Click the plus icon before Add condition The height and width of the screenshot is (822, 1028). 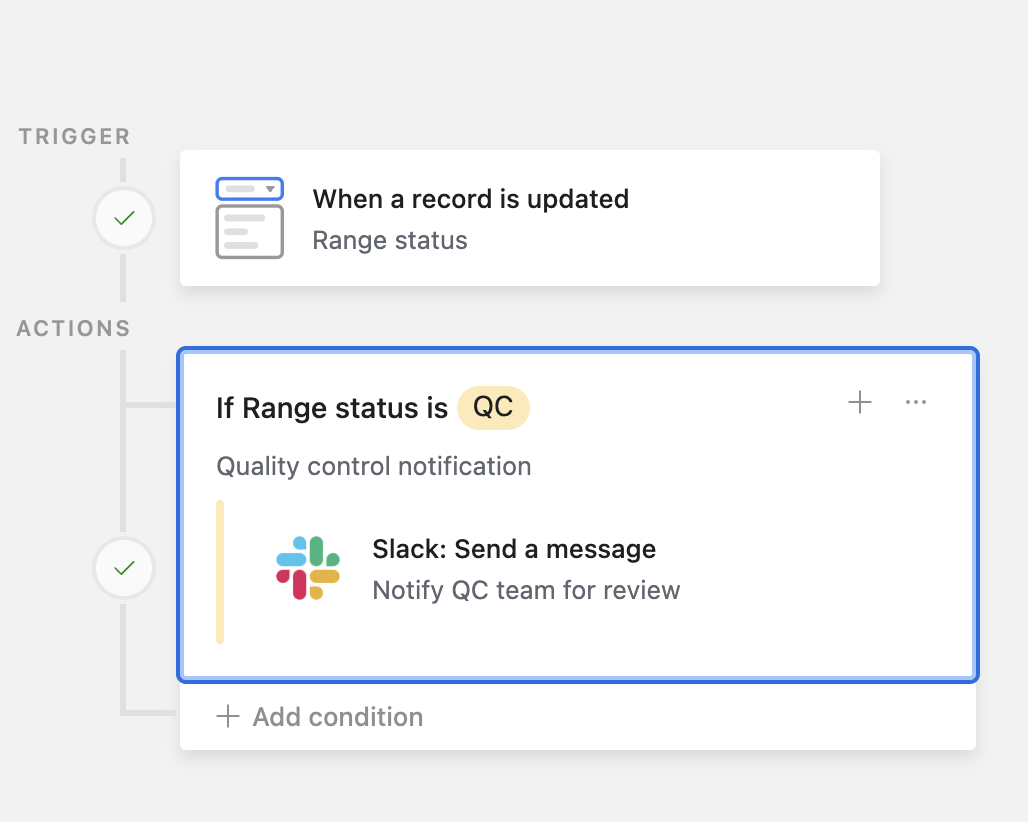[228, 716]
